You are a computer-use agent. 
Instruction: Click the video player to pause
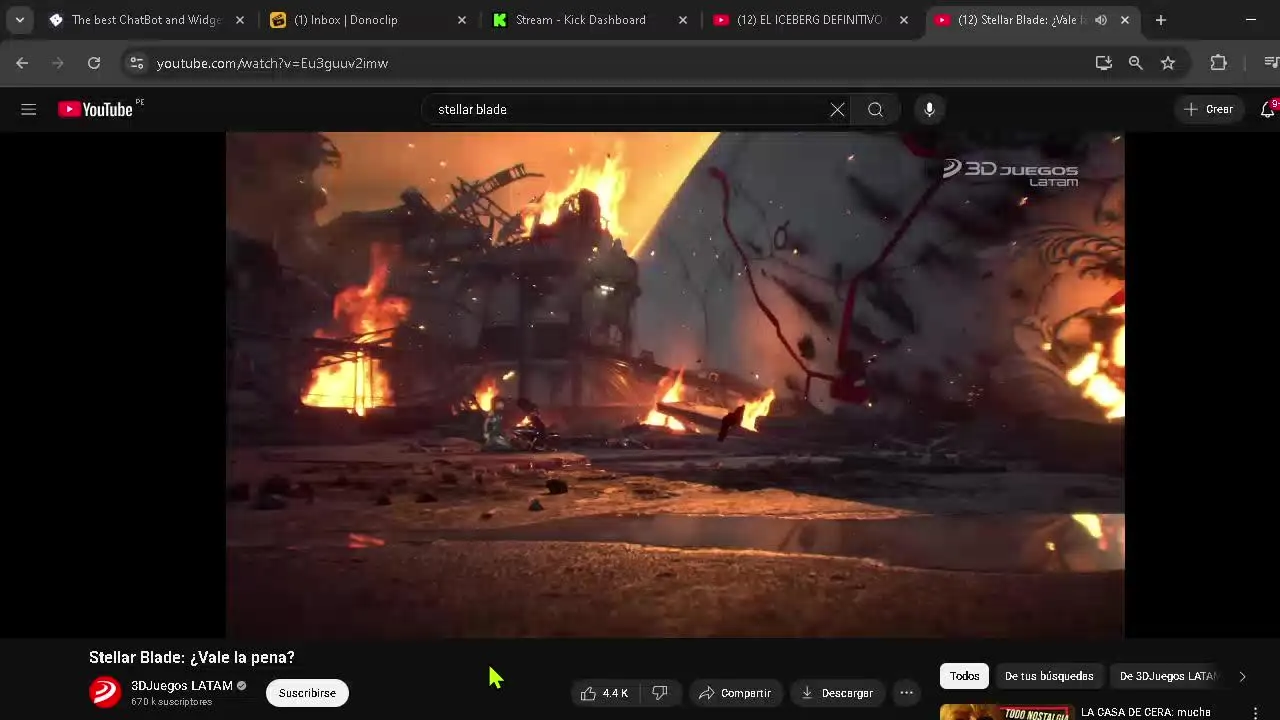(675, 385)
